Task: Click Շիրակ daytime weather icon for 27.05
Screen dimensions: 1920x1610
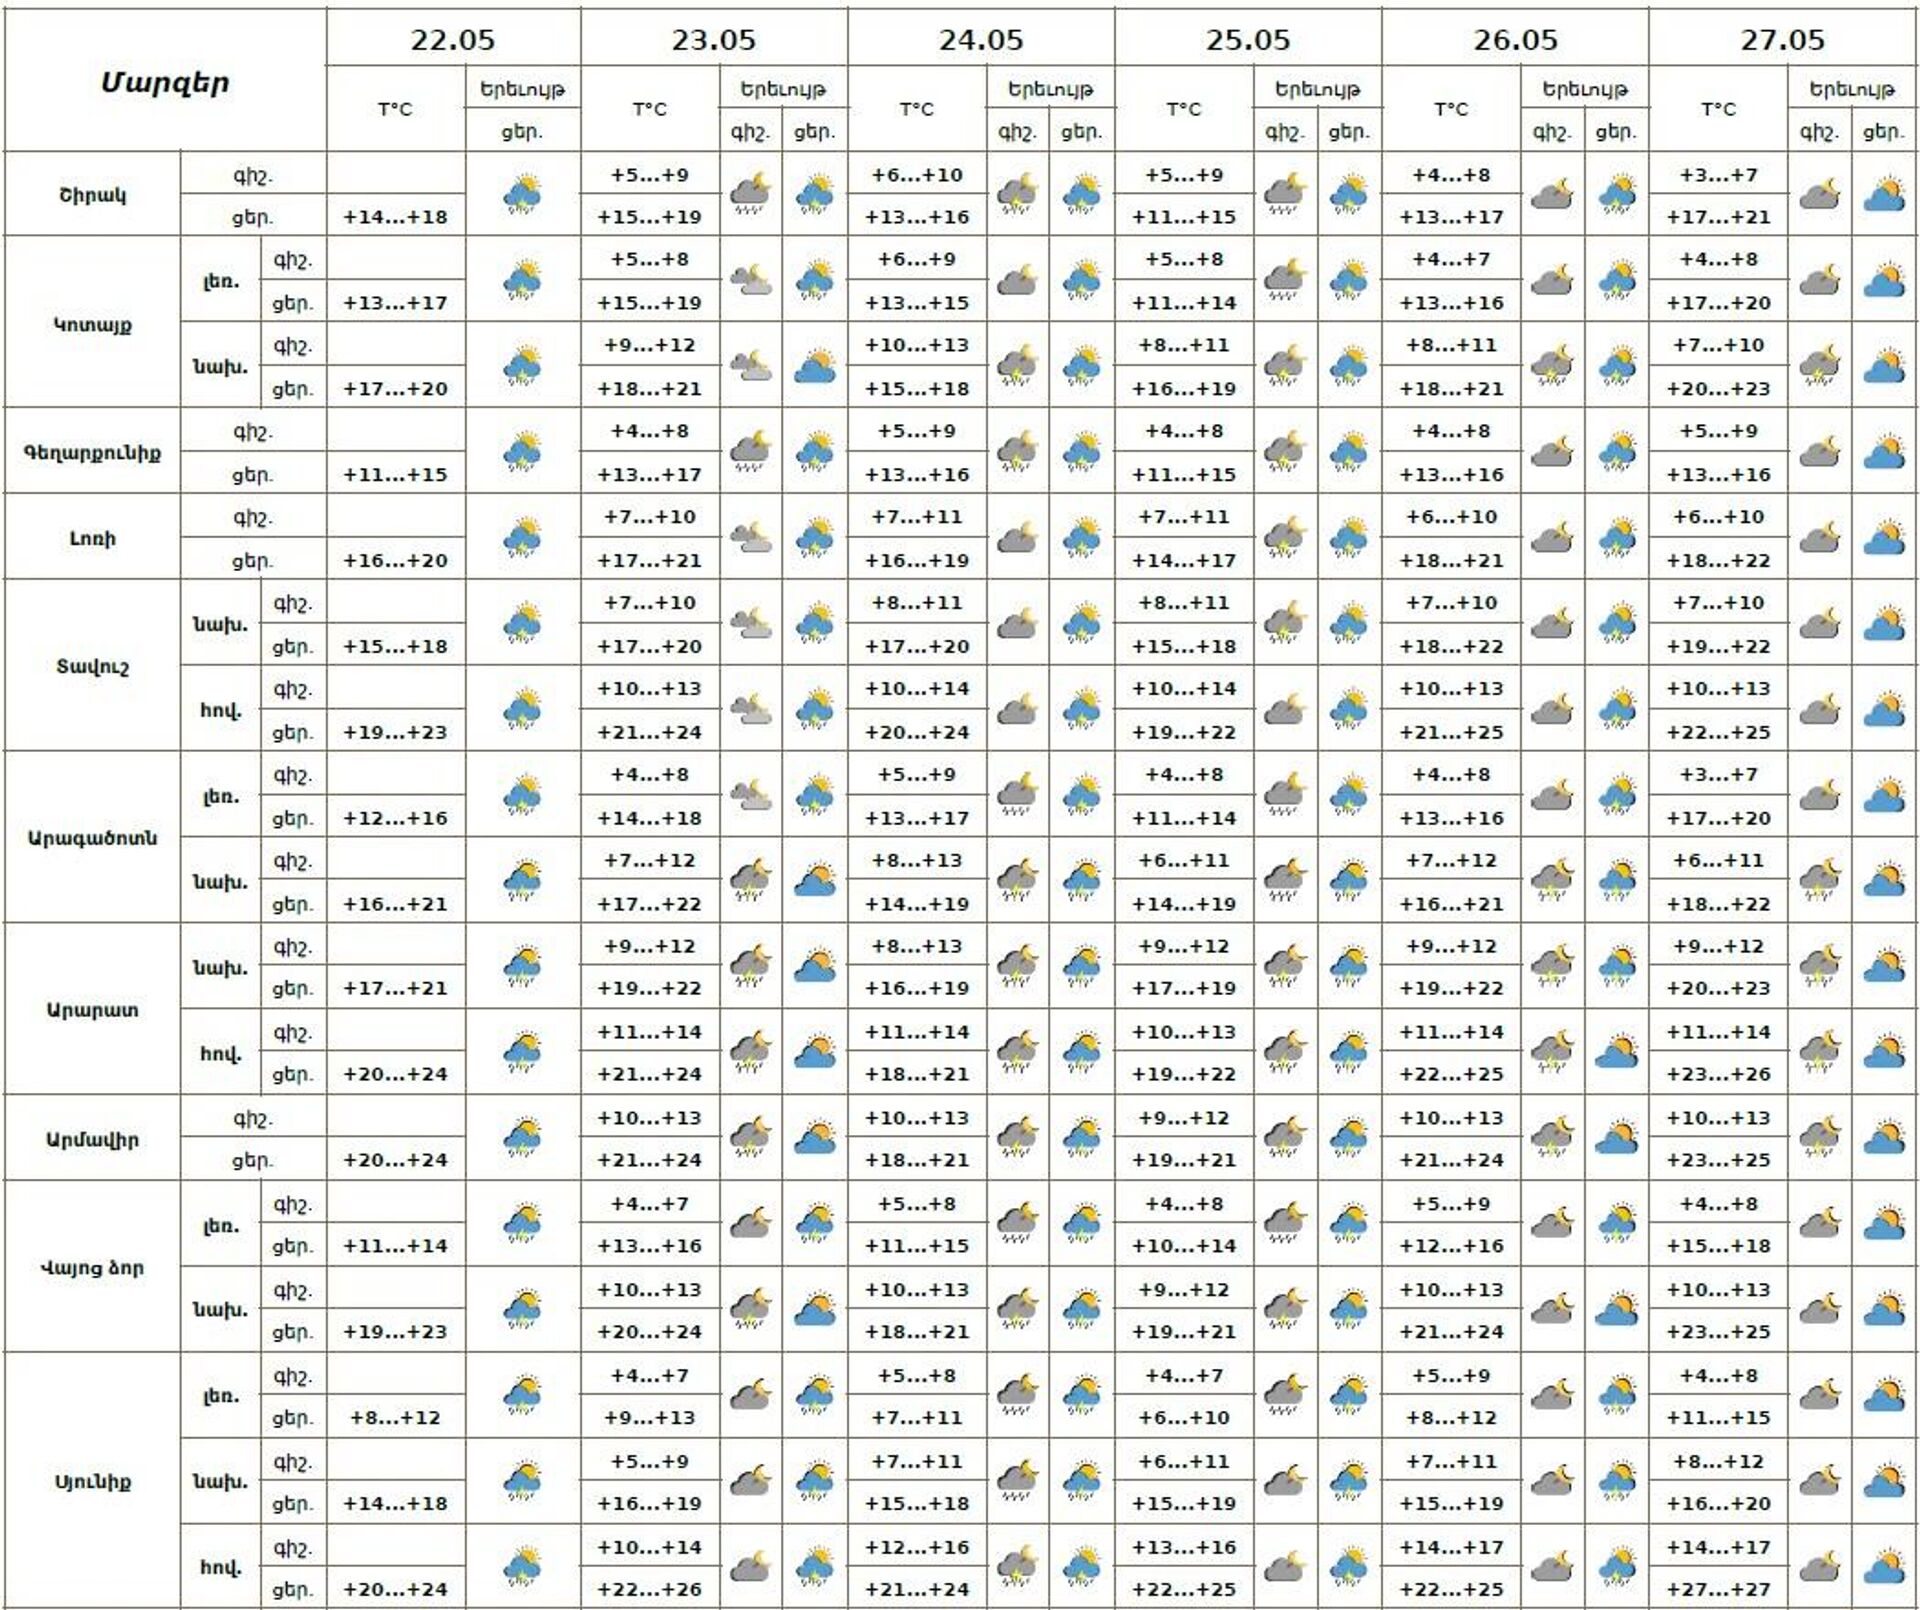Action: [x=1884, y=194]
